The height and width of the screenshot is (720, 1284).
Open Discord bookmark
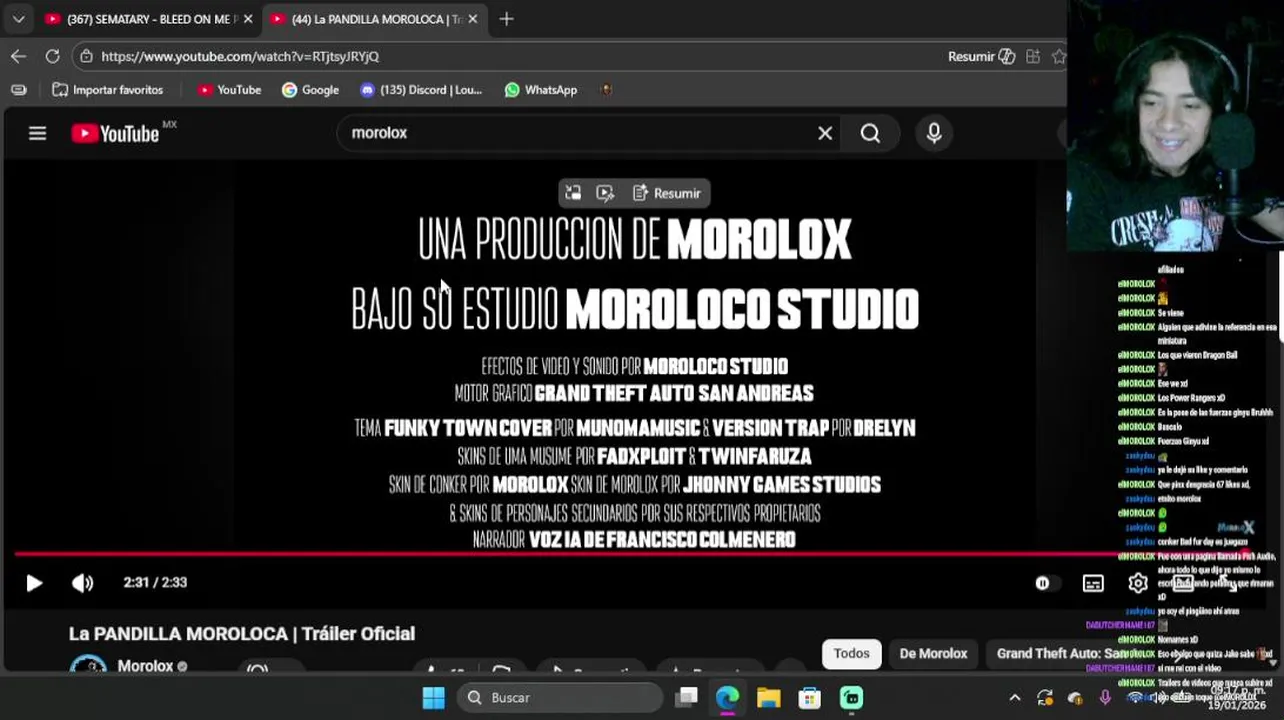(420, 90)
